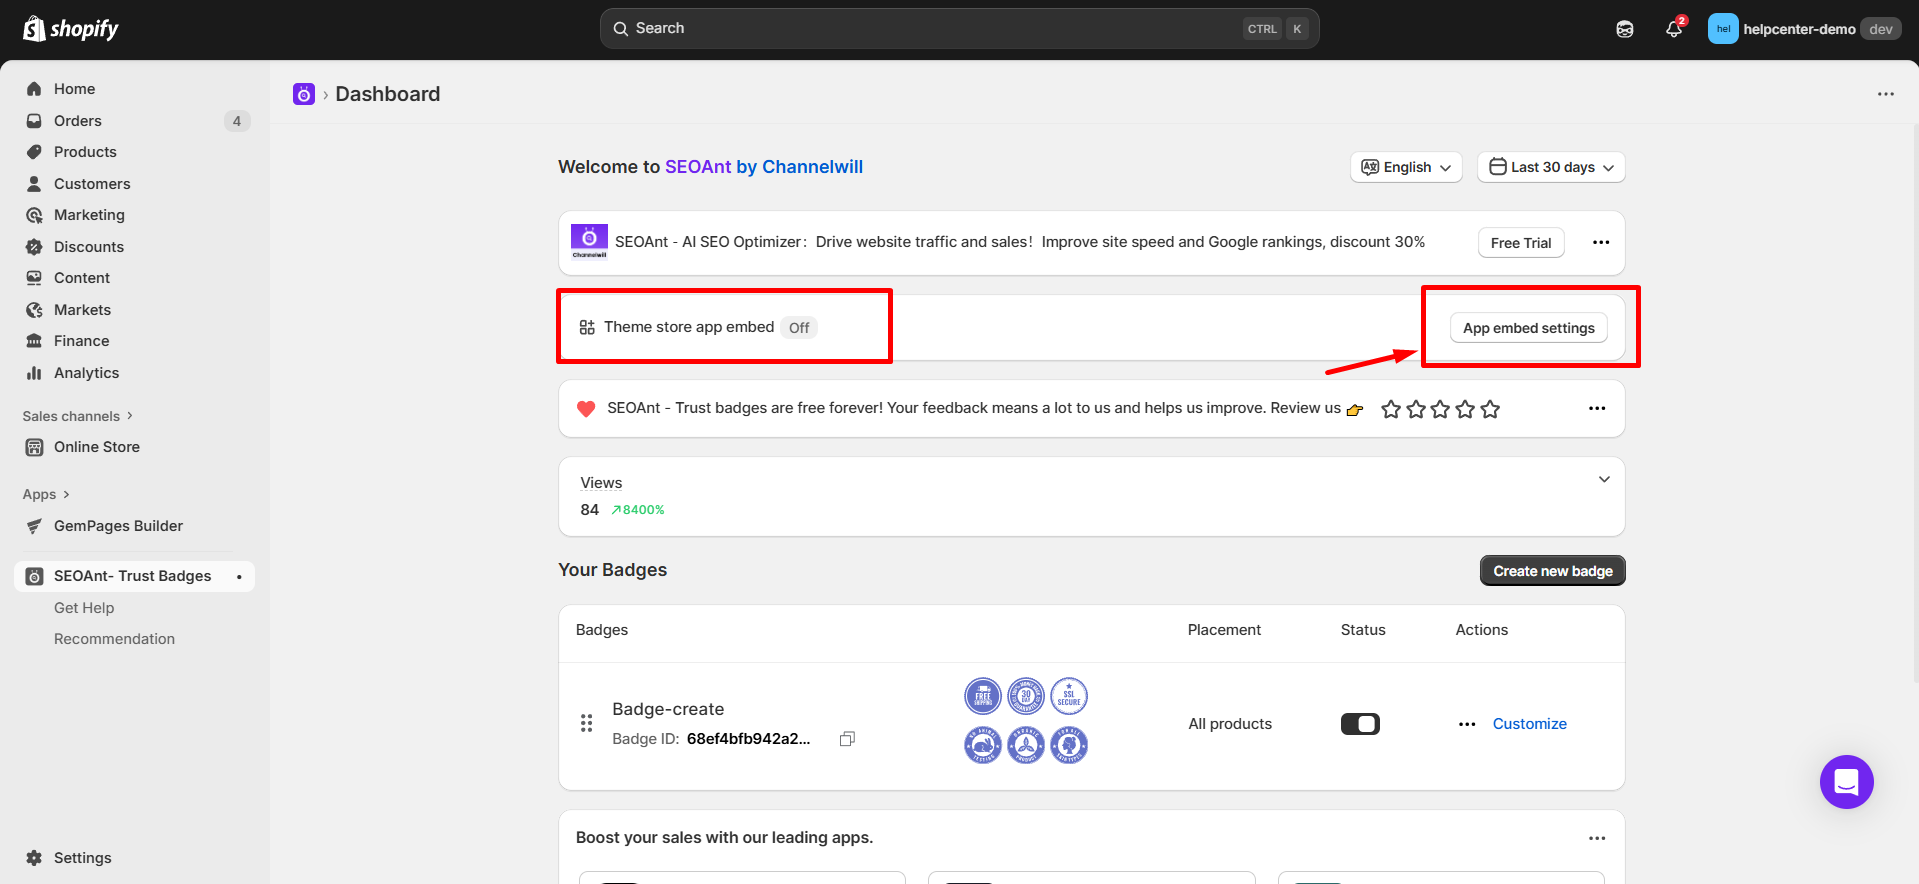Expand the Sales channels section
The width and height of the screenshot is (1919, 884).
pos(78,416)
